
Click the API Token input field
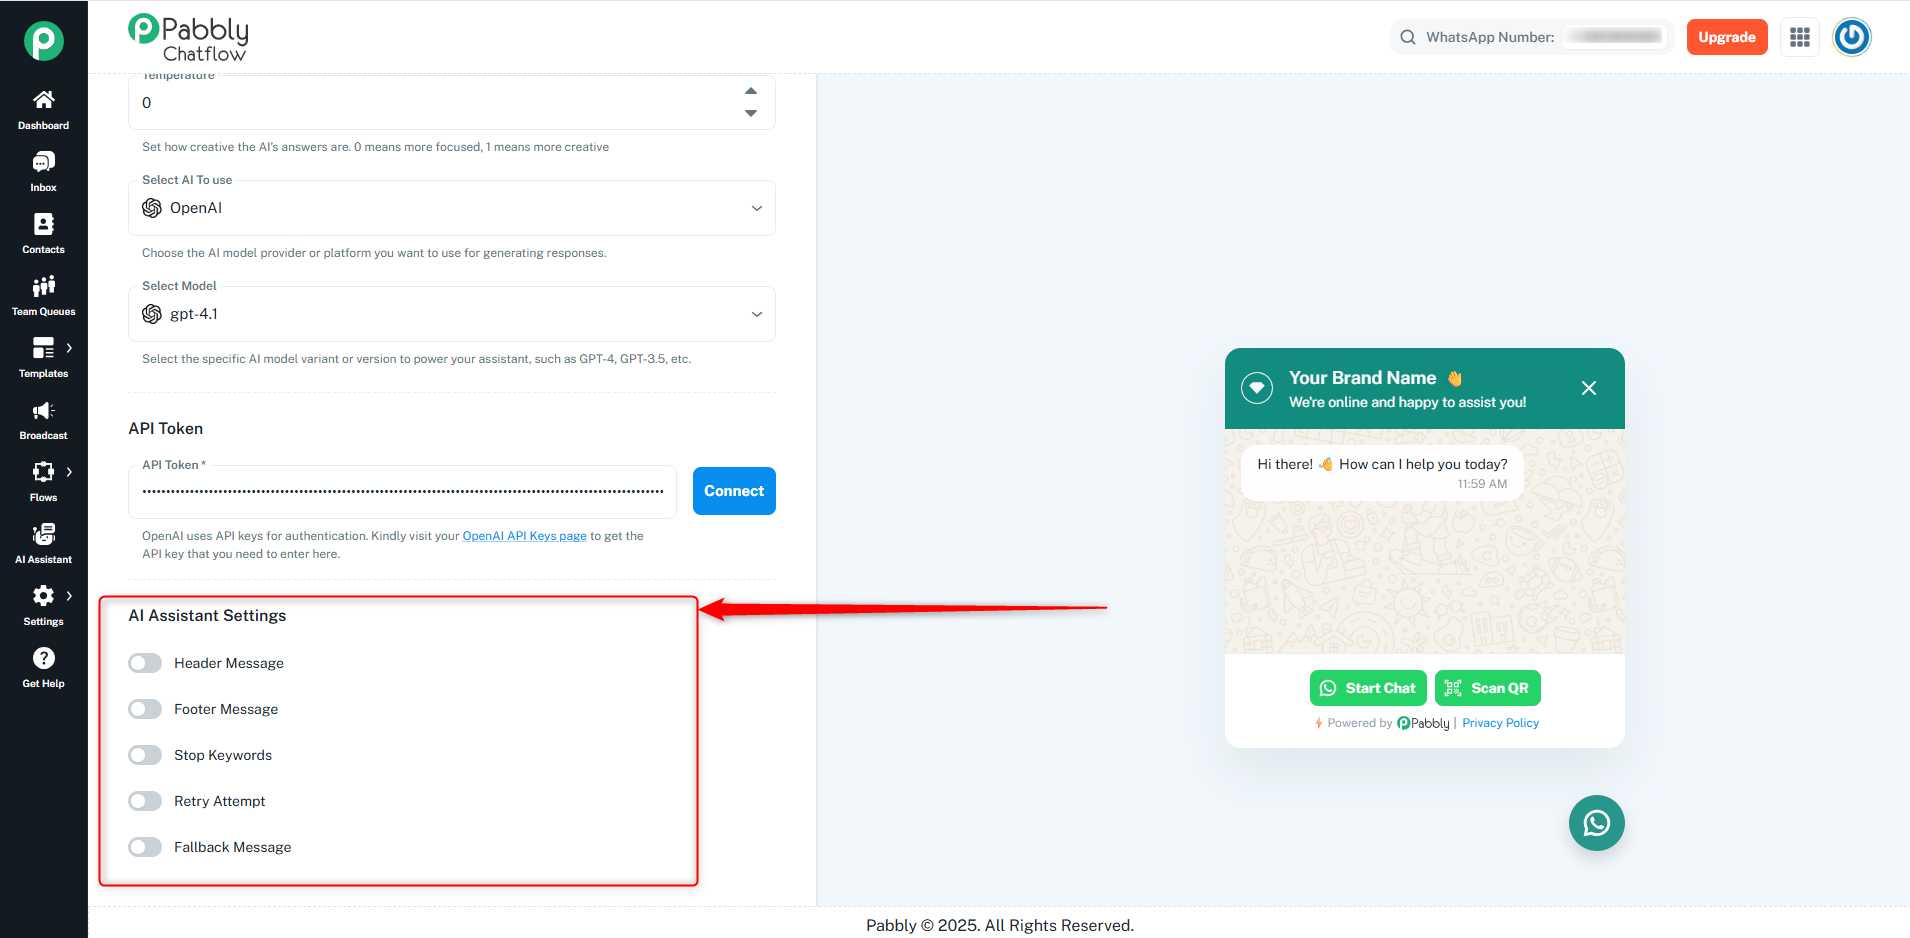402,491
